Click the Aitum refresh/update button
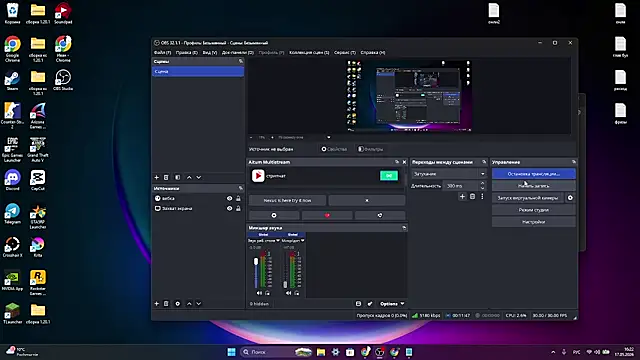 coord(380,215)
